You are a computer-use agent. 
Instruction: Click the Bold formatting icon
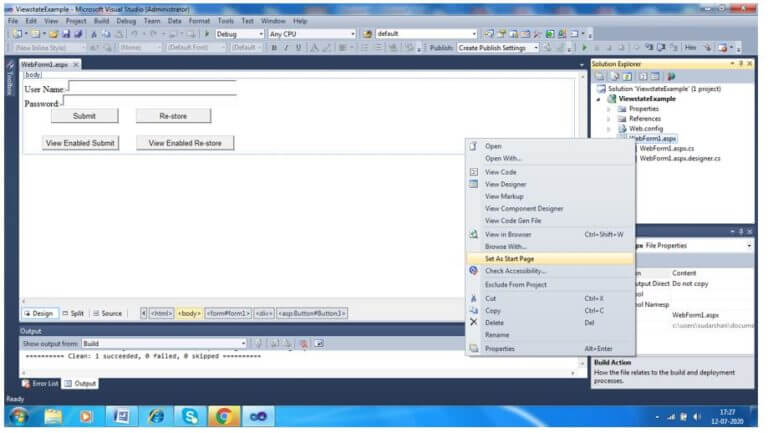pyautogui.click(x=274, y=48)
